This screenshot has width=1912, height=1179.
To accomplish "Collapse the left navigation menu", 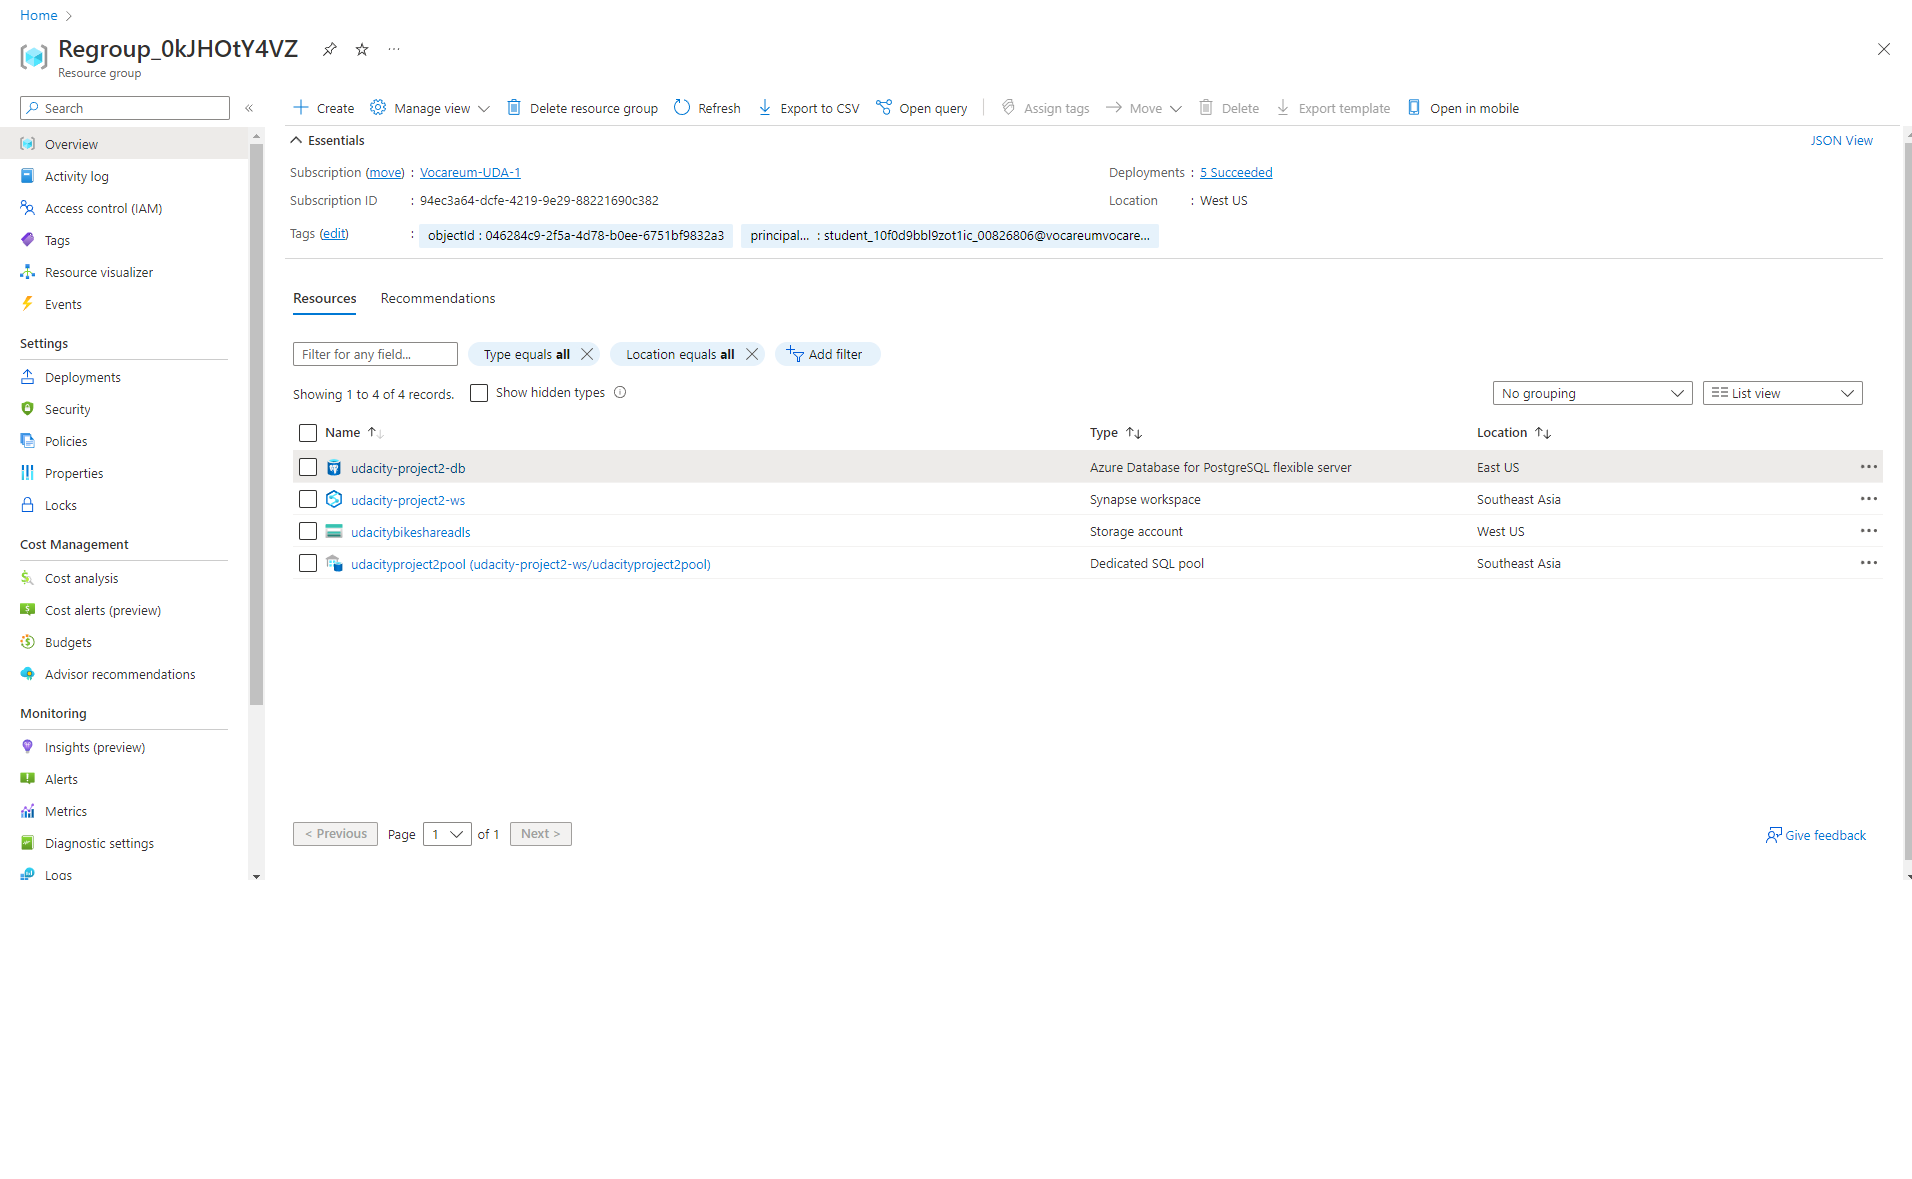I will pos(249,108).
